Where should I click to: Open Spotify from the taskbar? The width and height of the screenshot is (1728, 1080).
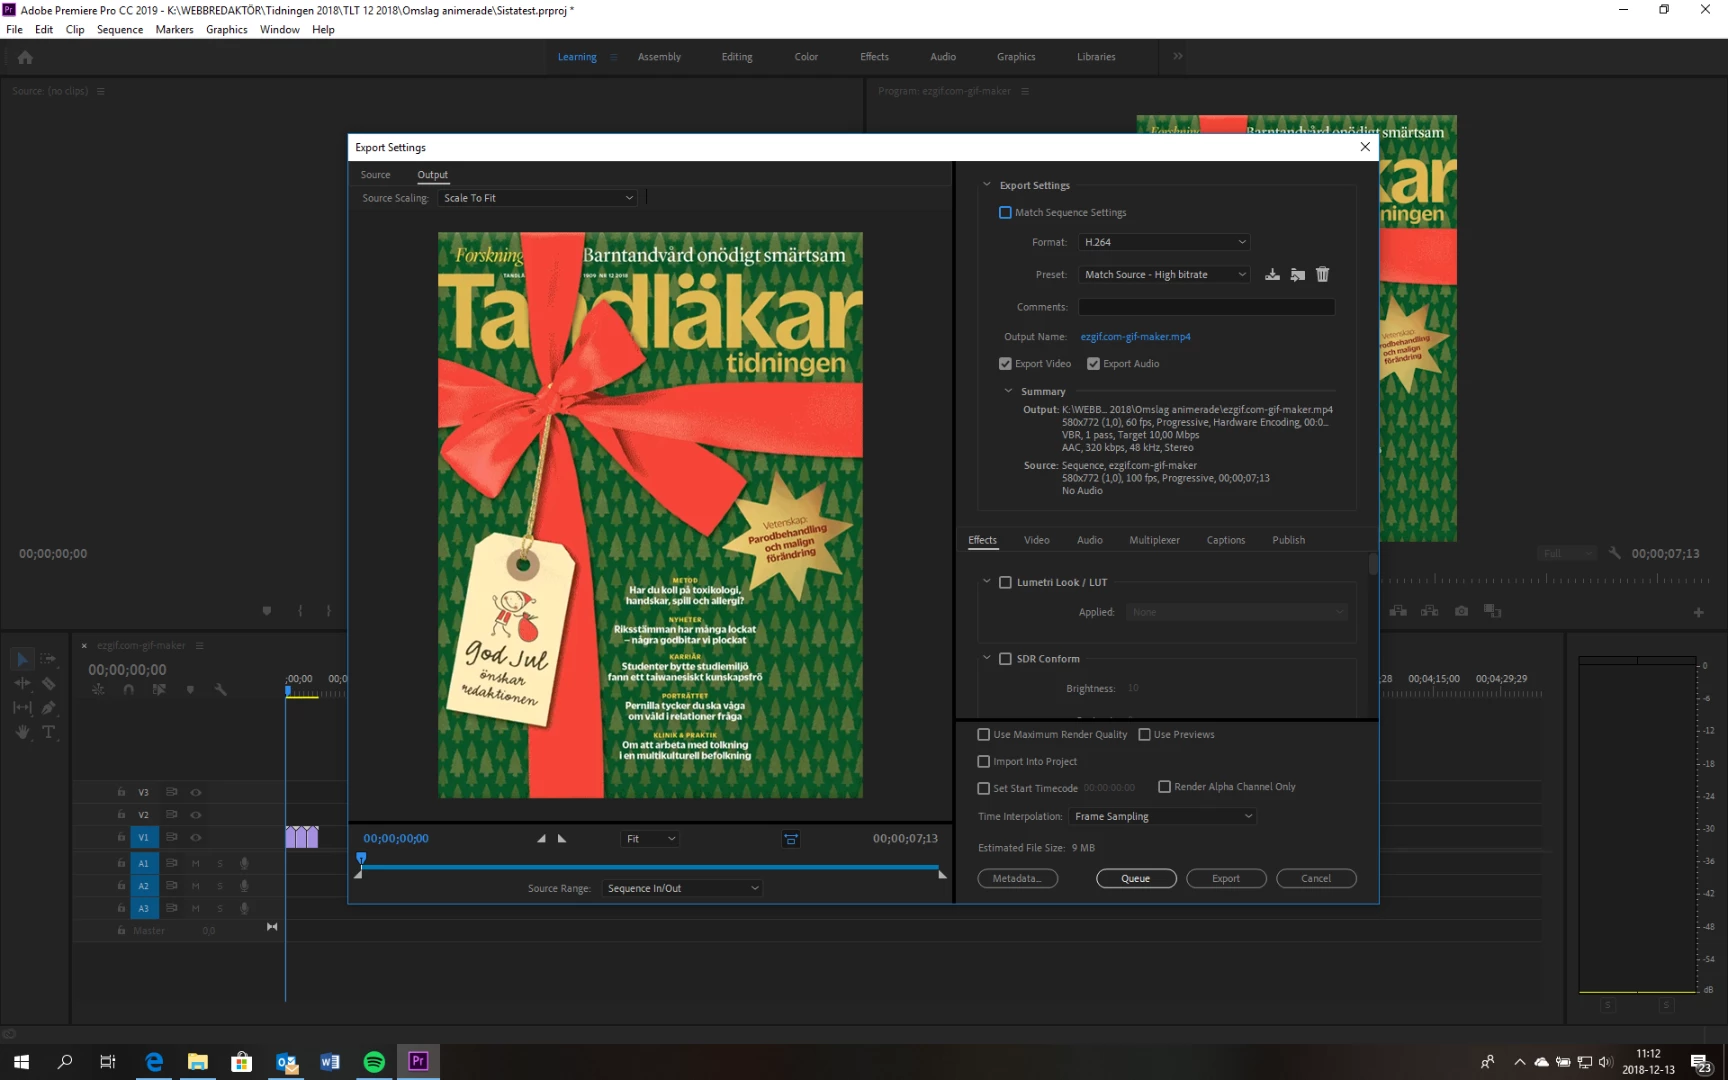(374, 1062)
